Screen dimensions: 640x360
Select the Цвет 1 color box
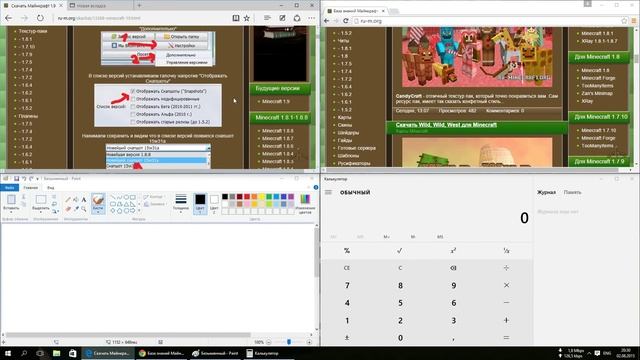click(x=200, y=204)
